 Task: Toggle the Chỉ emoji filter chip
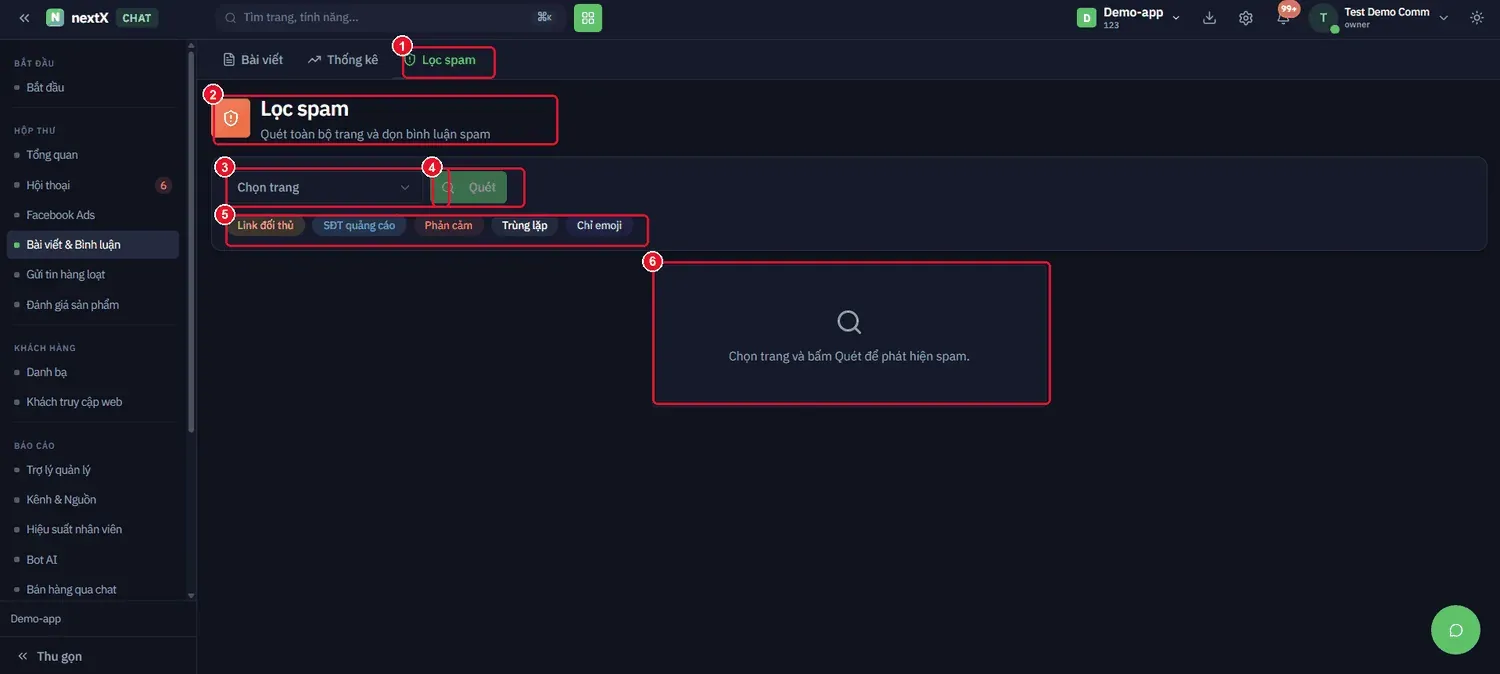599,226
